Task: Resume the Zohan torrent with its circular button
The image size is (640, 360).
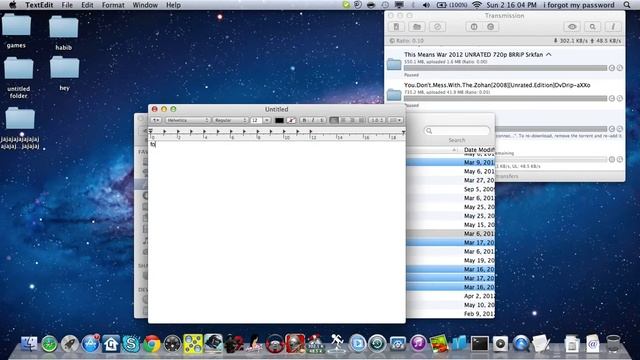Action: [611, 98]
